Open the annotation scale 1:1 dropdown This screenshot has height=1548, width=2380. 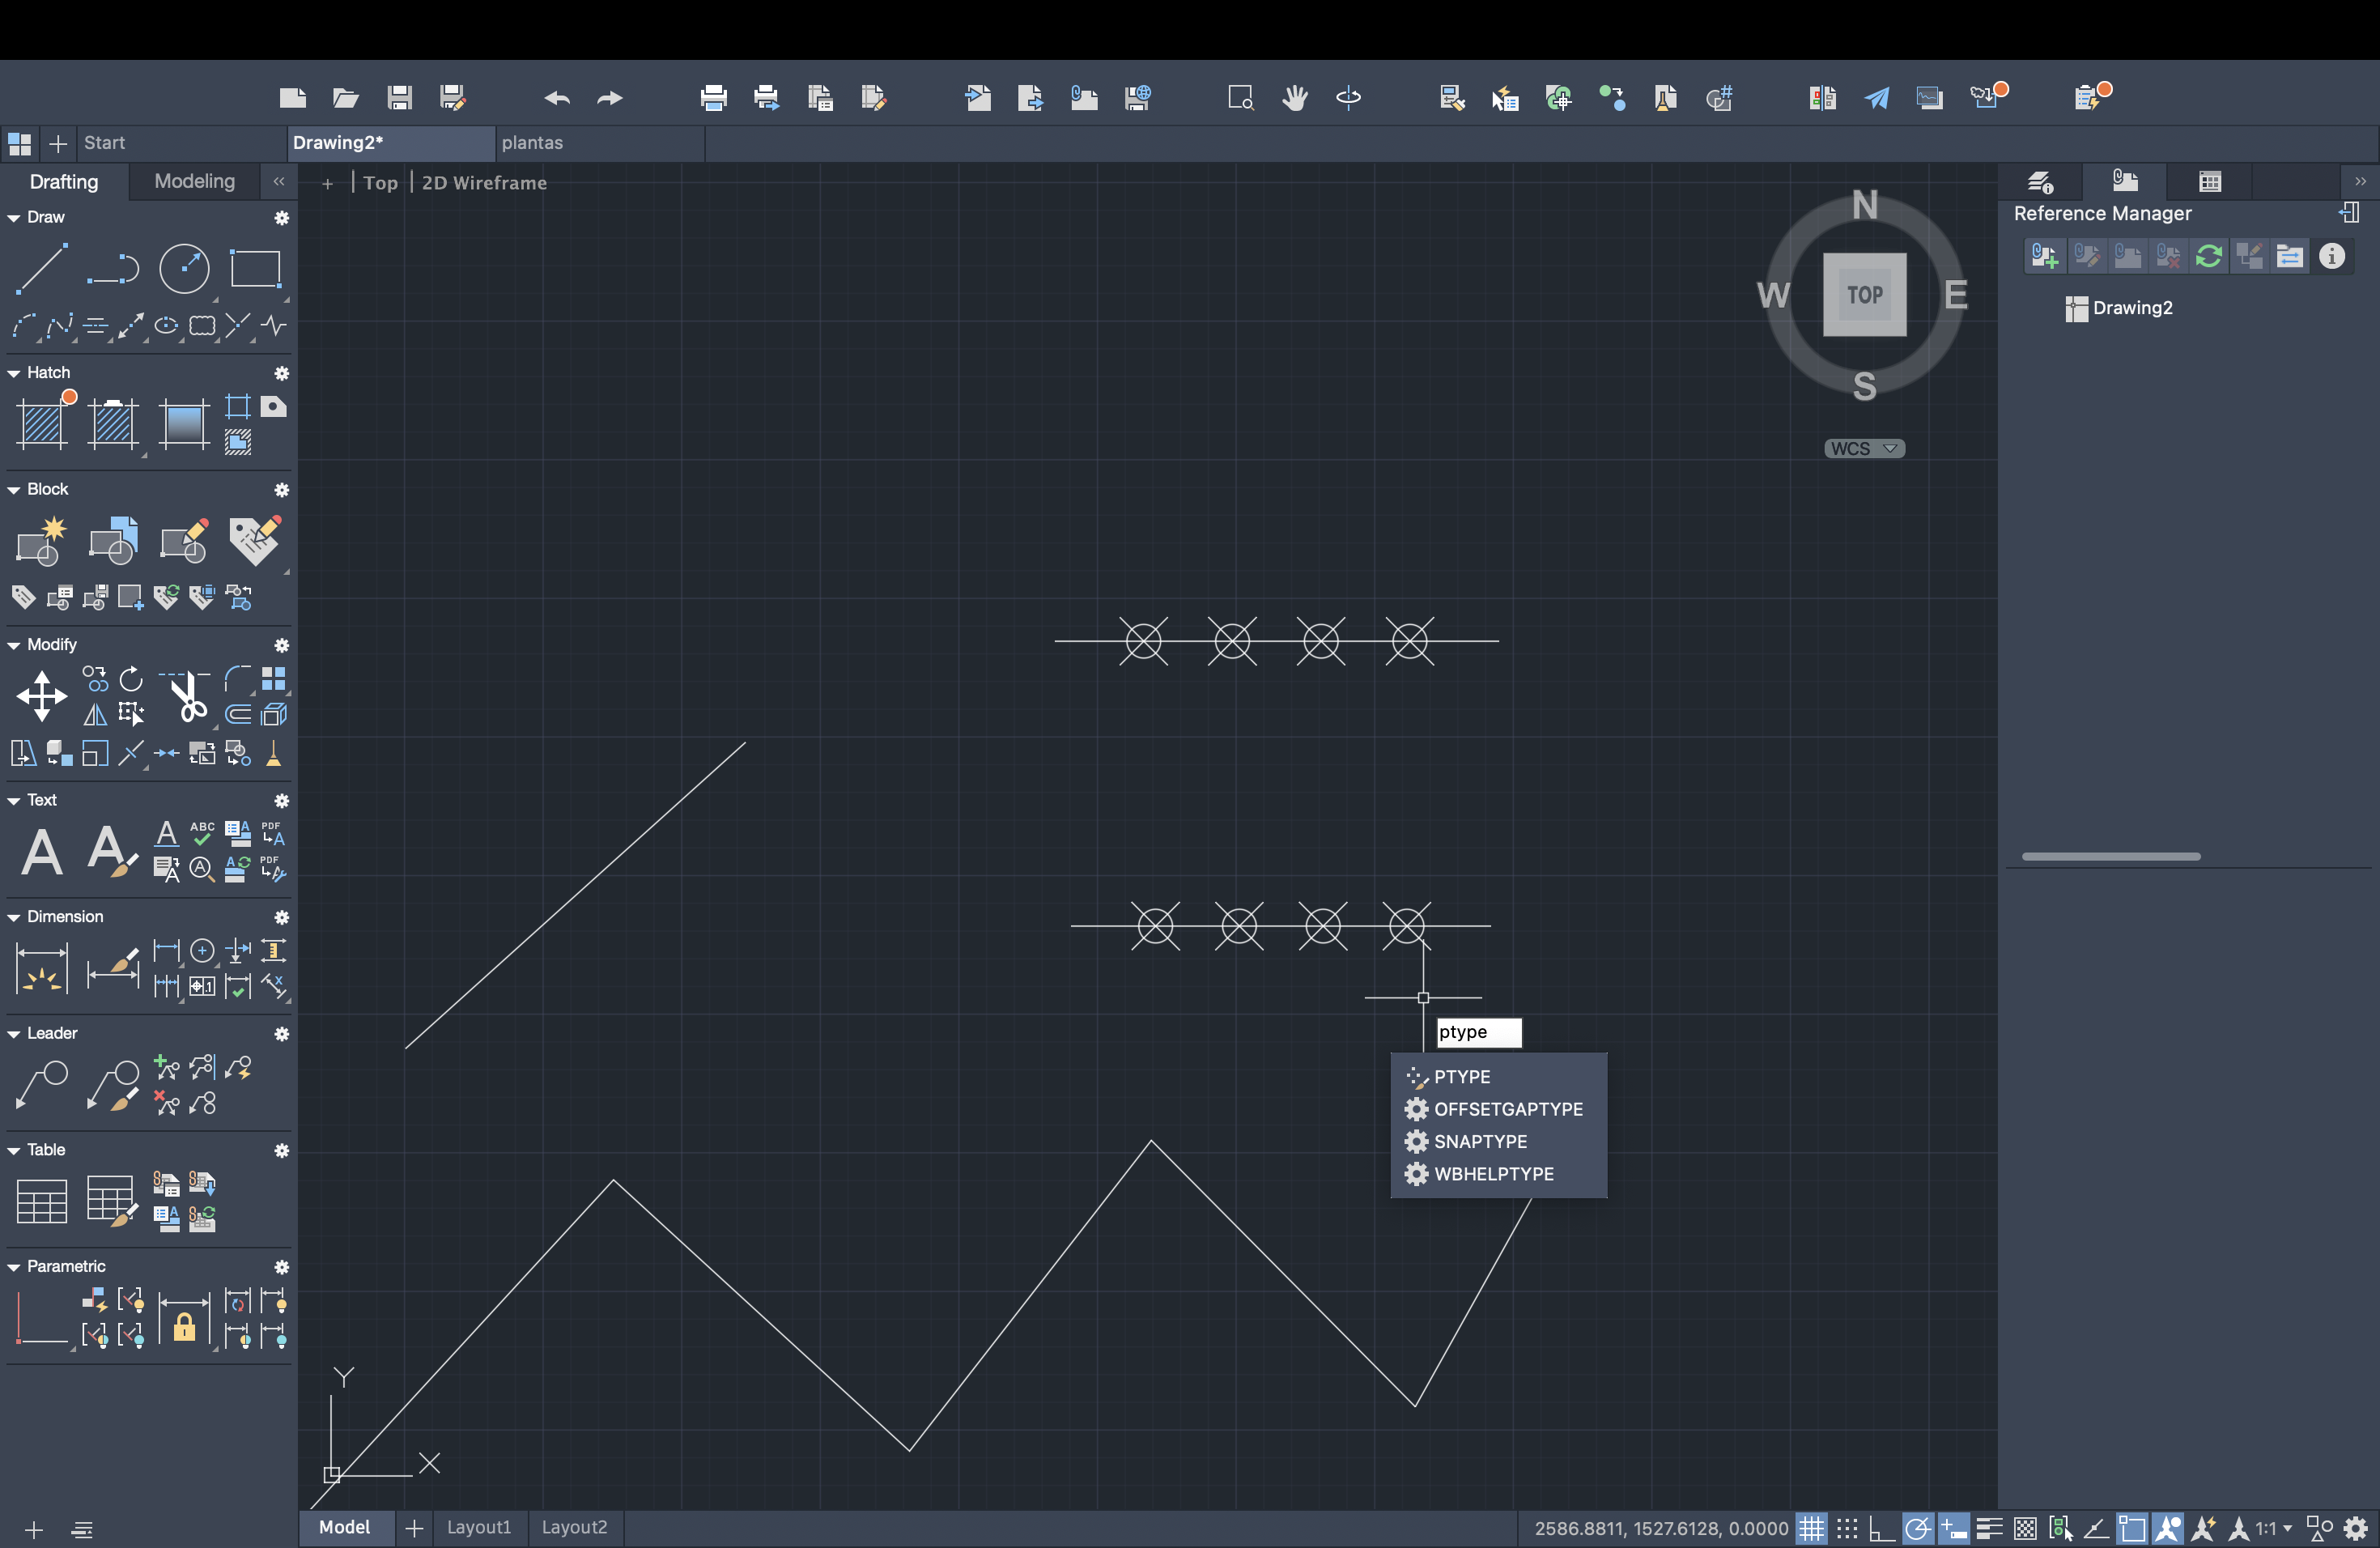[2273, 1529]
